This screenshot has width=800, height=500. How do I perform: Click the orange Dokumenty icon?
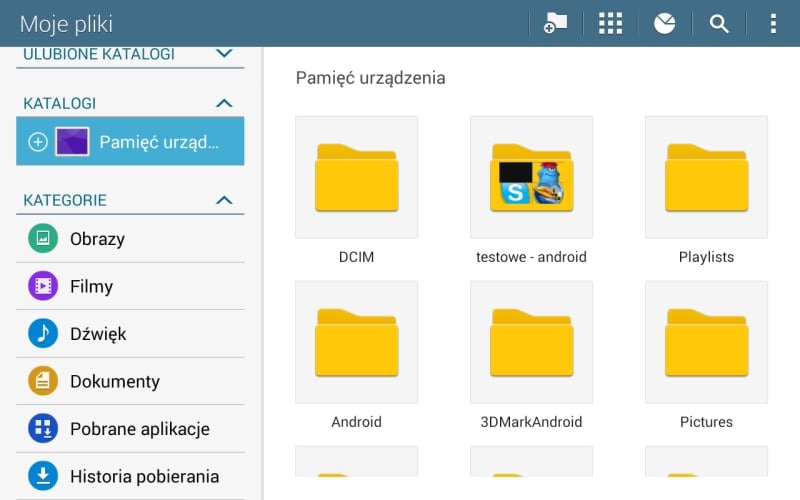click(x=43, y=381)
